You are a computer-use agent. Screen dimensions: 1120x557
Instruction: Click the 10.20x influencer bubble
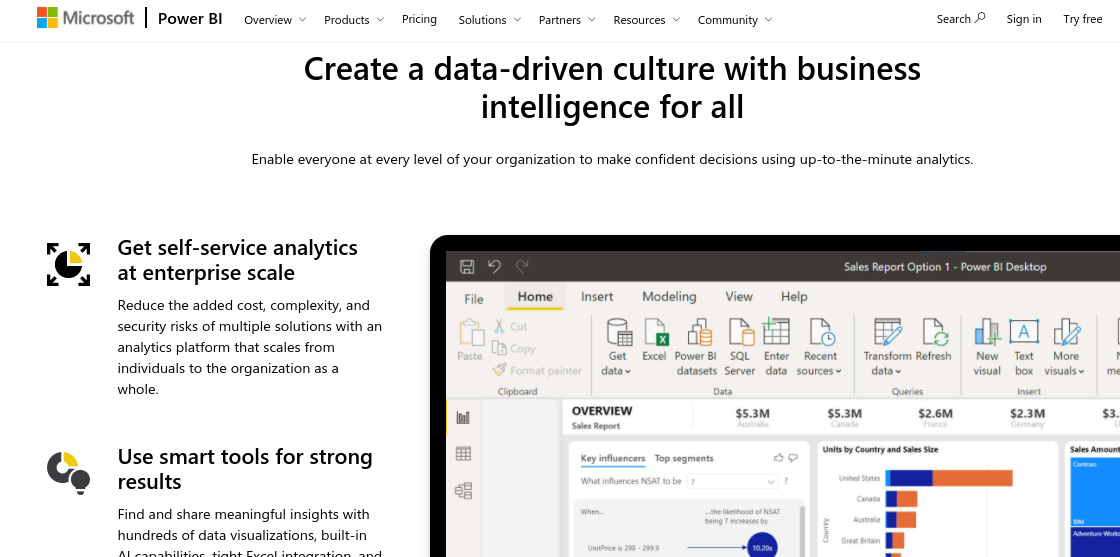pyautogui.click(x=762, y=548)
